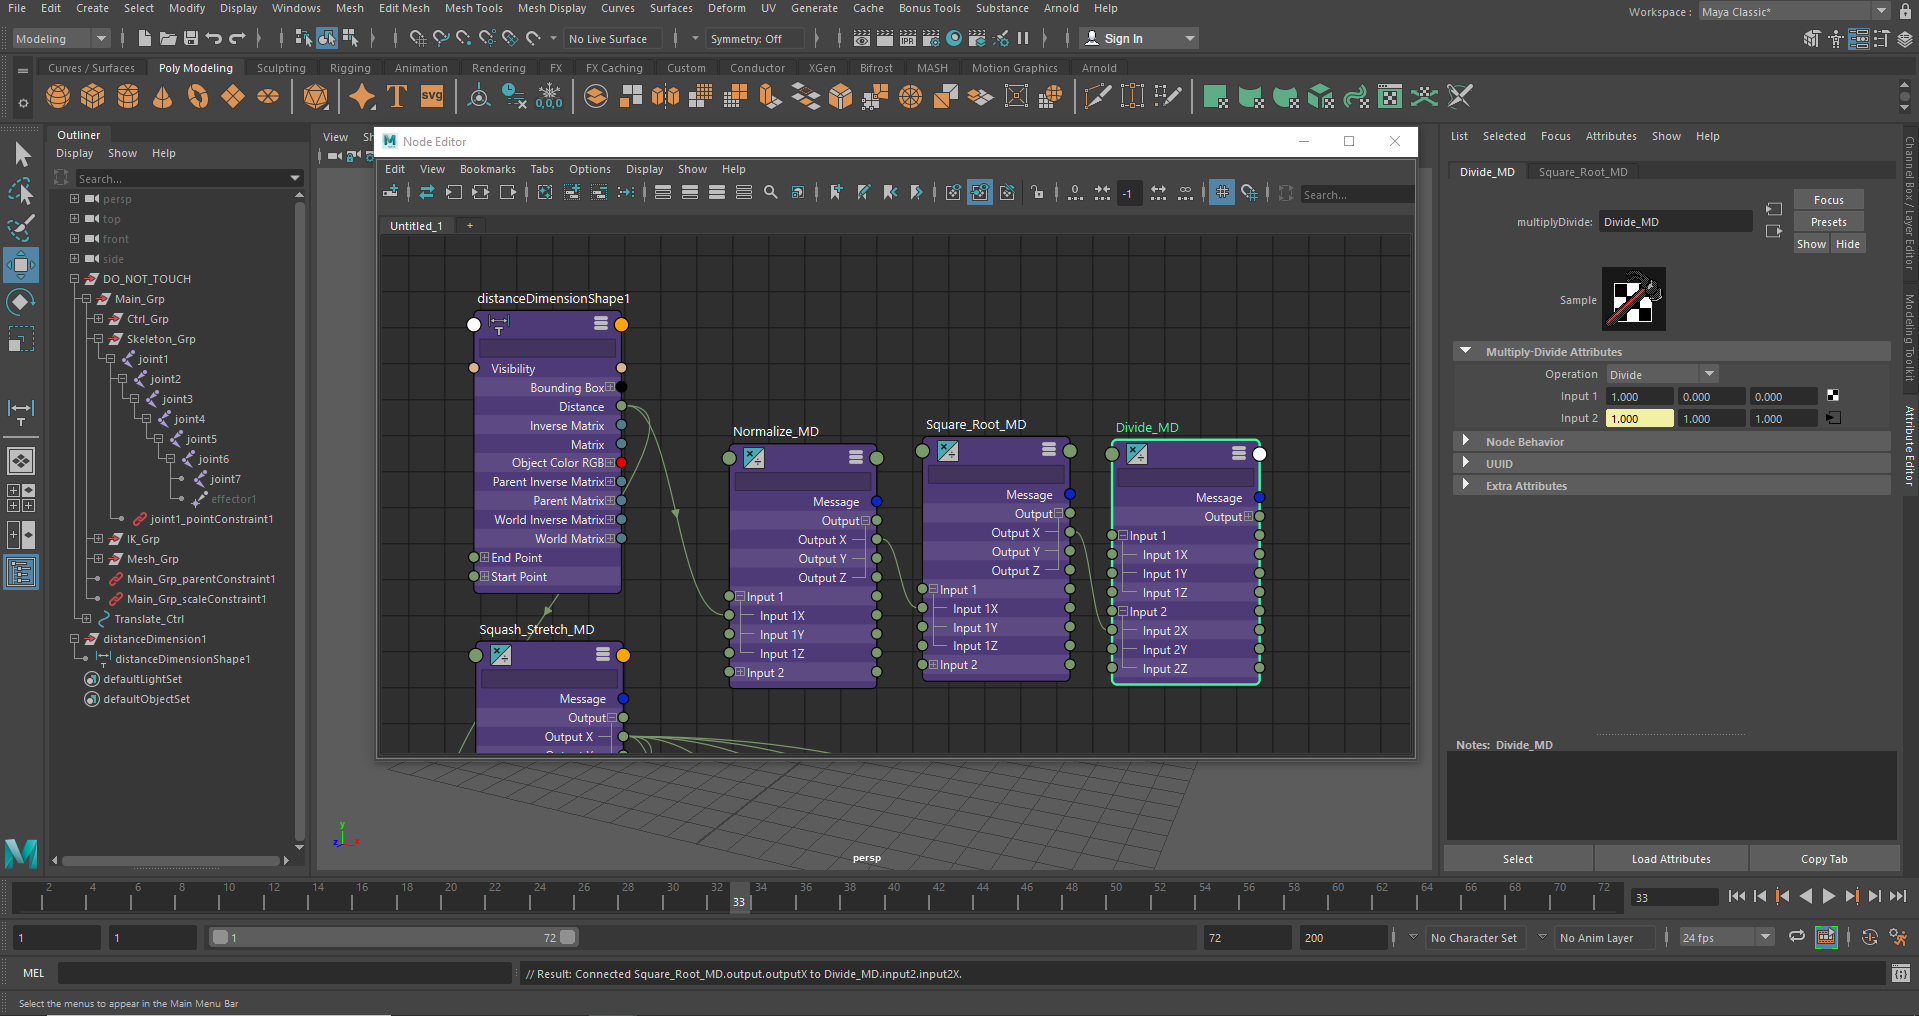Click the Presets button

pyautogui.click(x=1828, y=222)
